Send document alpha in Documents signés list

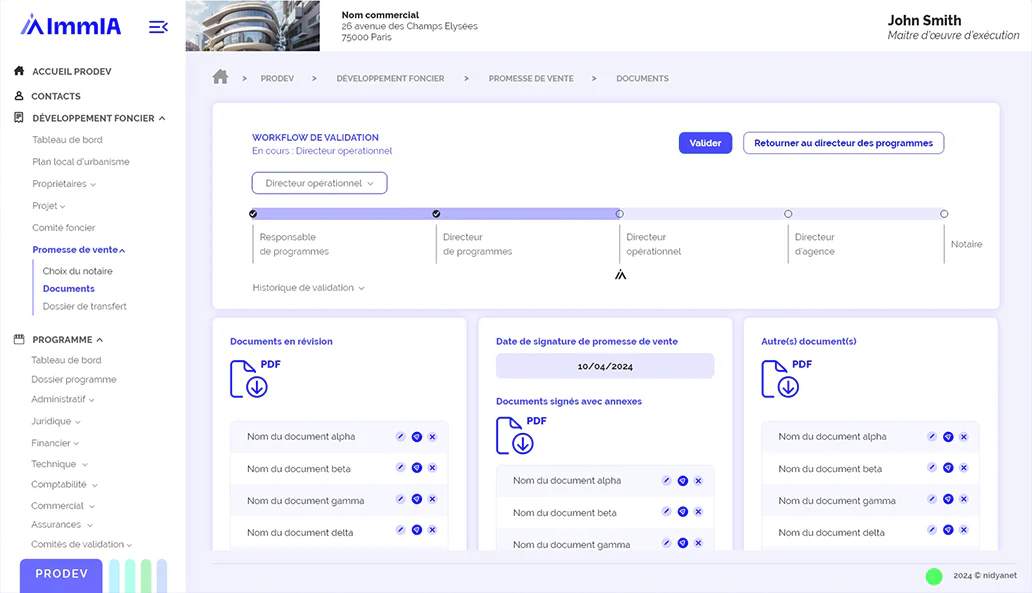(x=683, y=480)
